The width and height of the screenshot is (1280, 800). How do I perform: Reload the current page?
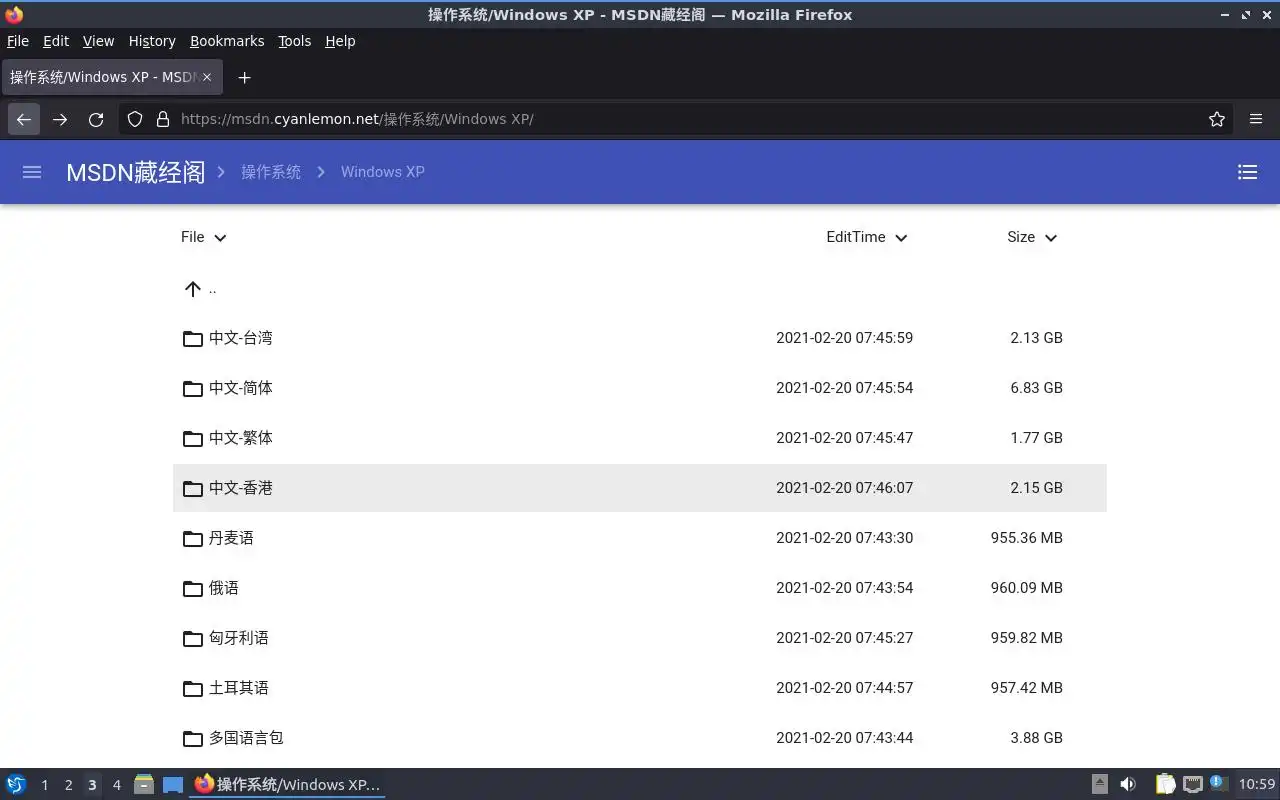point(96,119)
